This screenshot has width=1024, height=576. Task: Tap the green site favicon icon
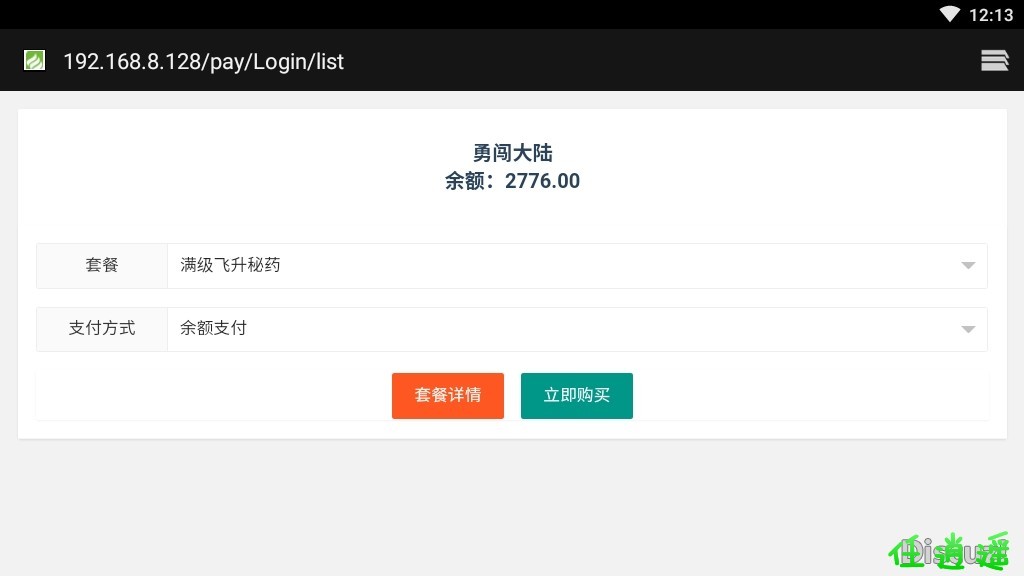click(x=35, y=60)
